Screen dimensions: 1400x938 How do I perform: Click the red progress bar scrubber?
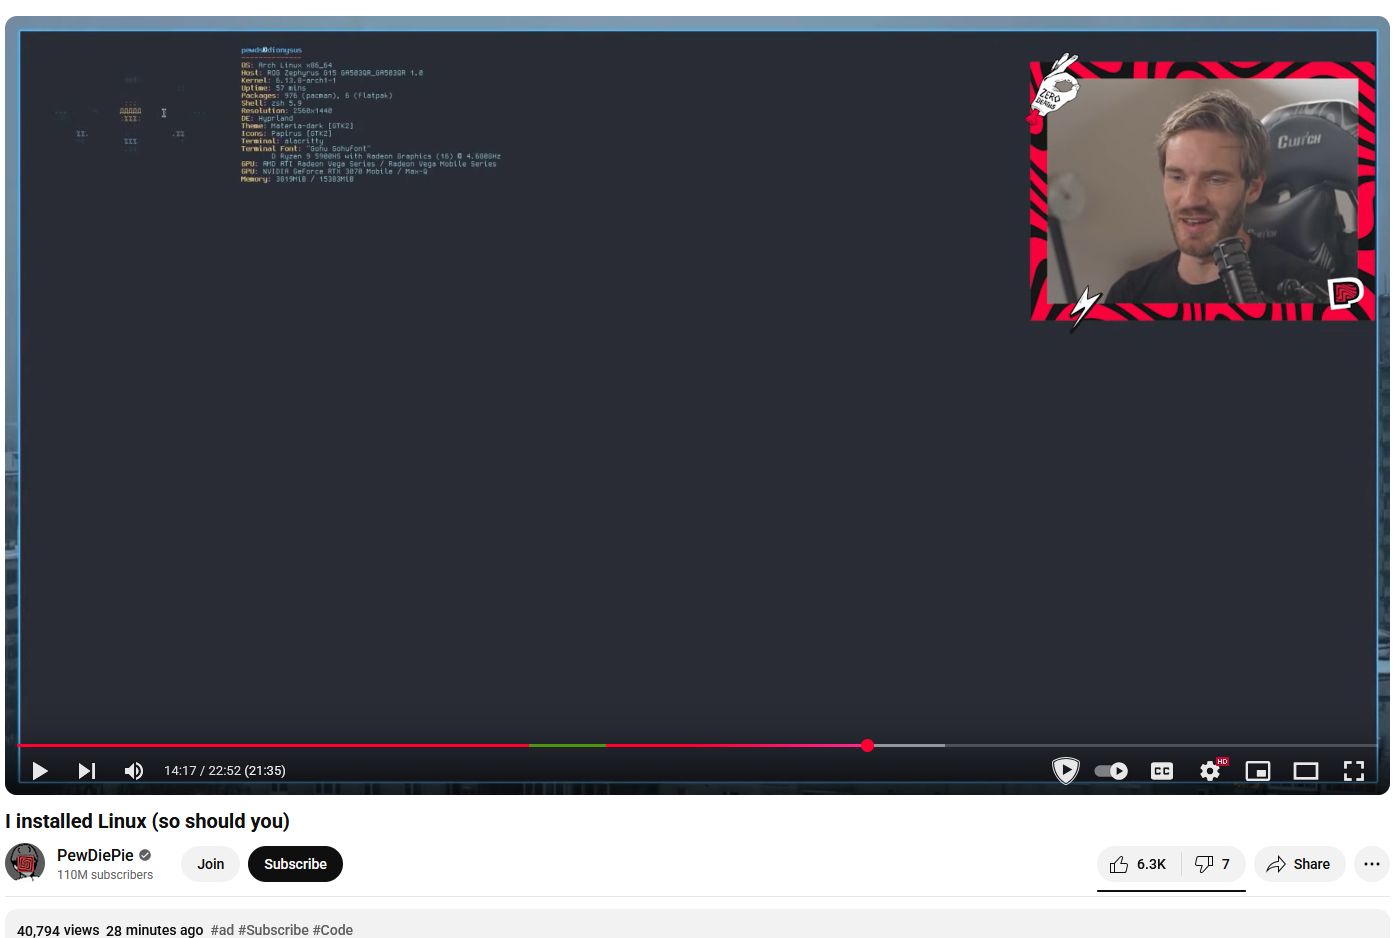coord(867,745)
